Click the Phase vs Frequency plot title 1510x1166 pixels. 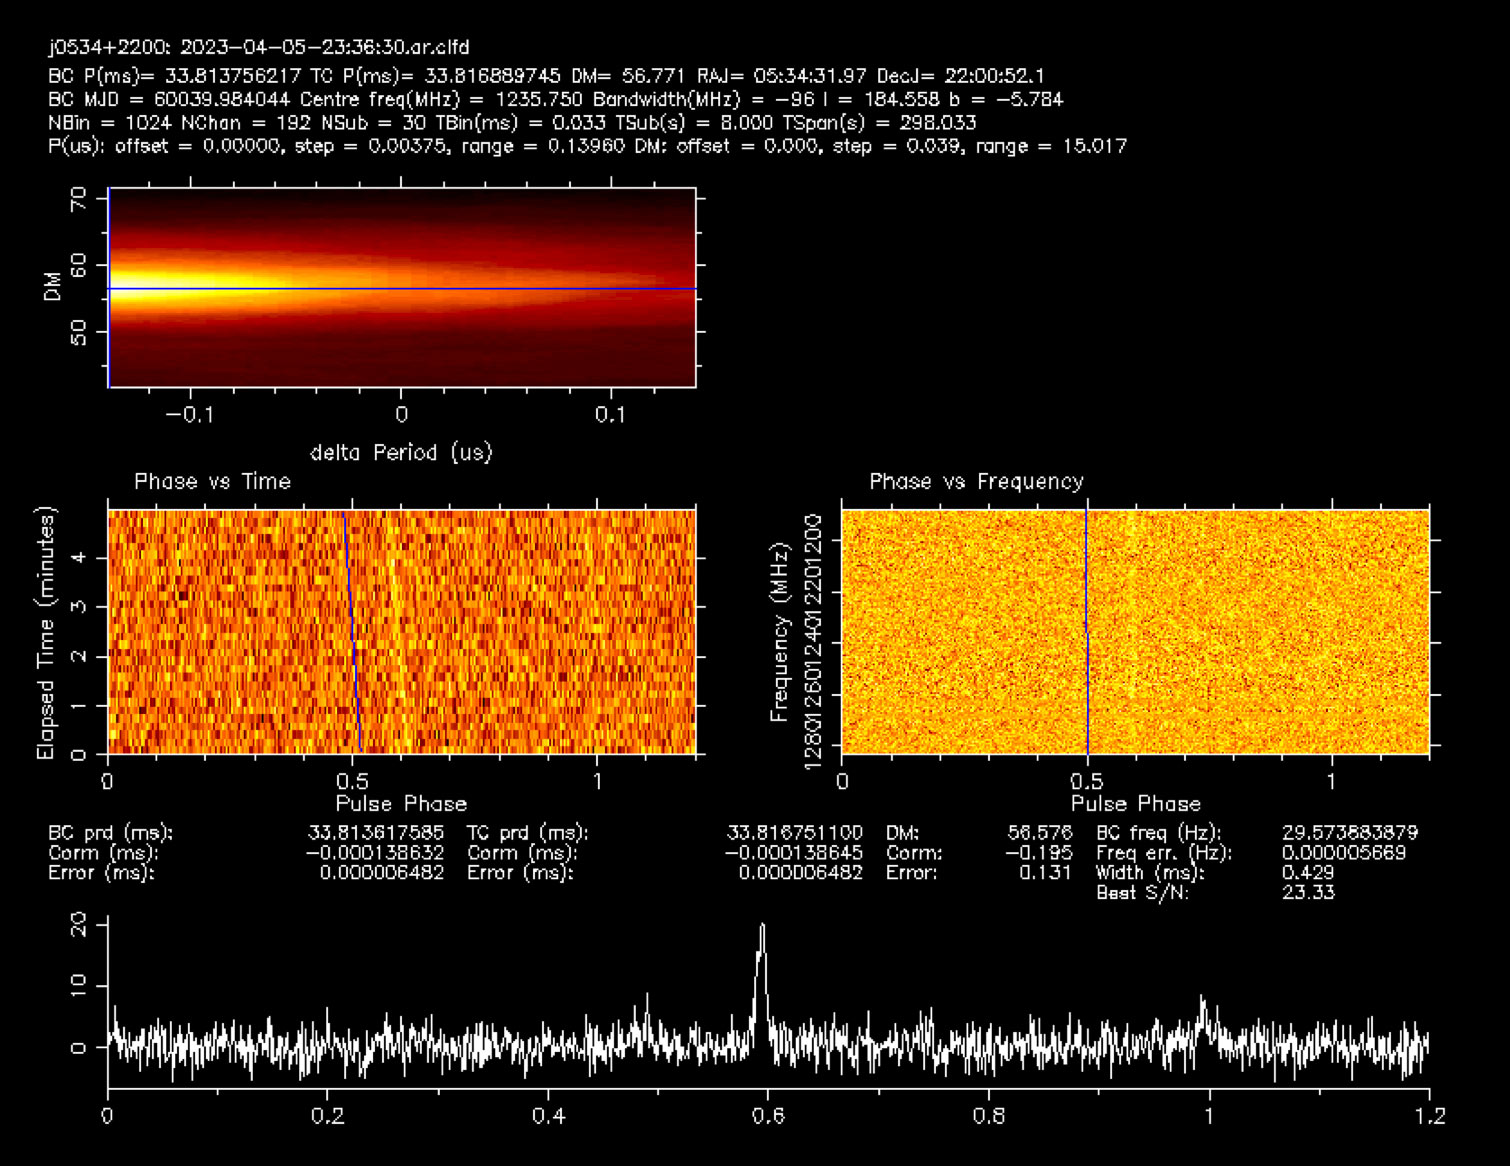click(x=976, y=482)
